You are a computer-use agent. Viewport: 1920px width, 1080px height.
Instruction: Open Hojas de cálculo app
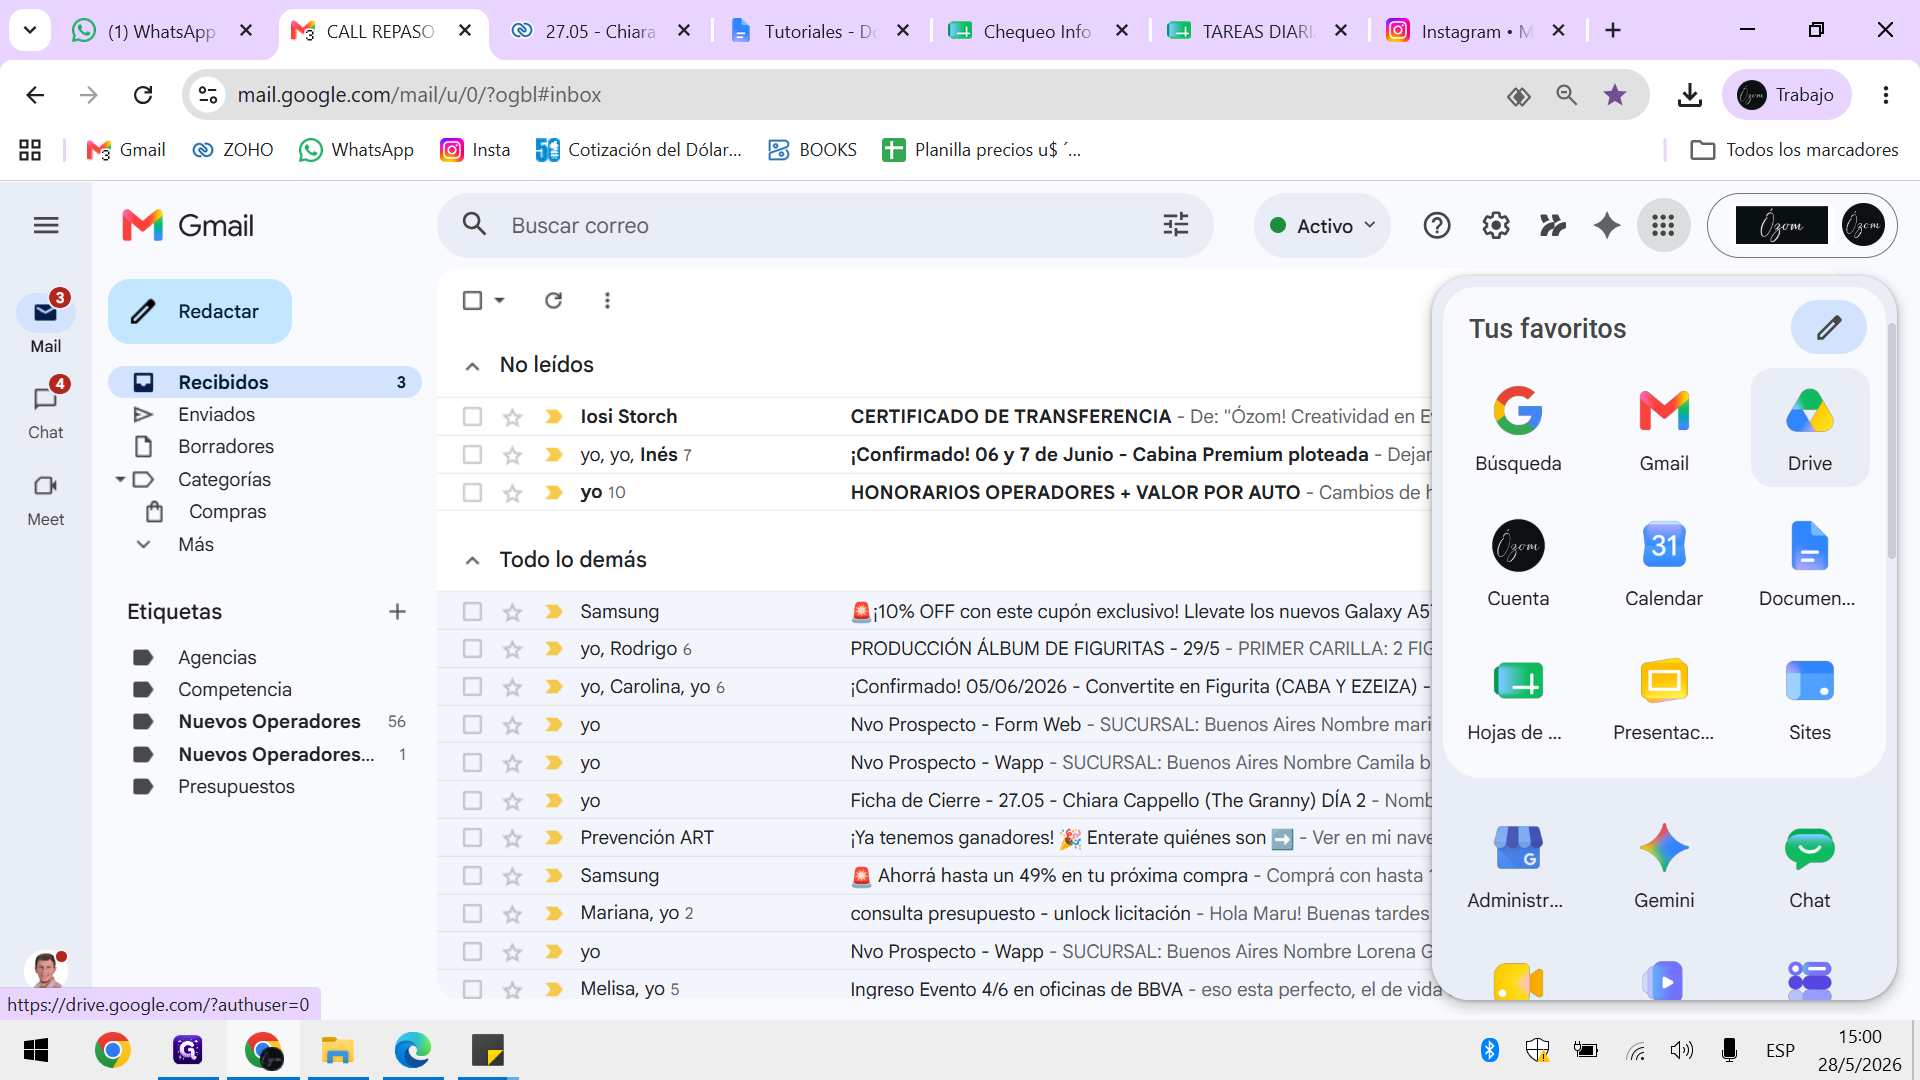(x=1517, y=698)
